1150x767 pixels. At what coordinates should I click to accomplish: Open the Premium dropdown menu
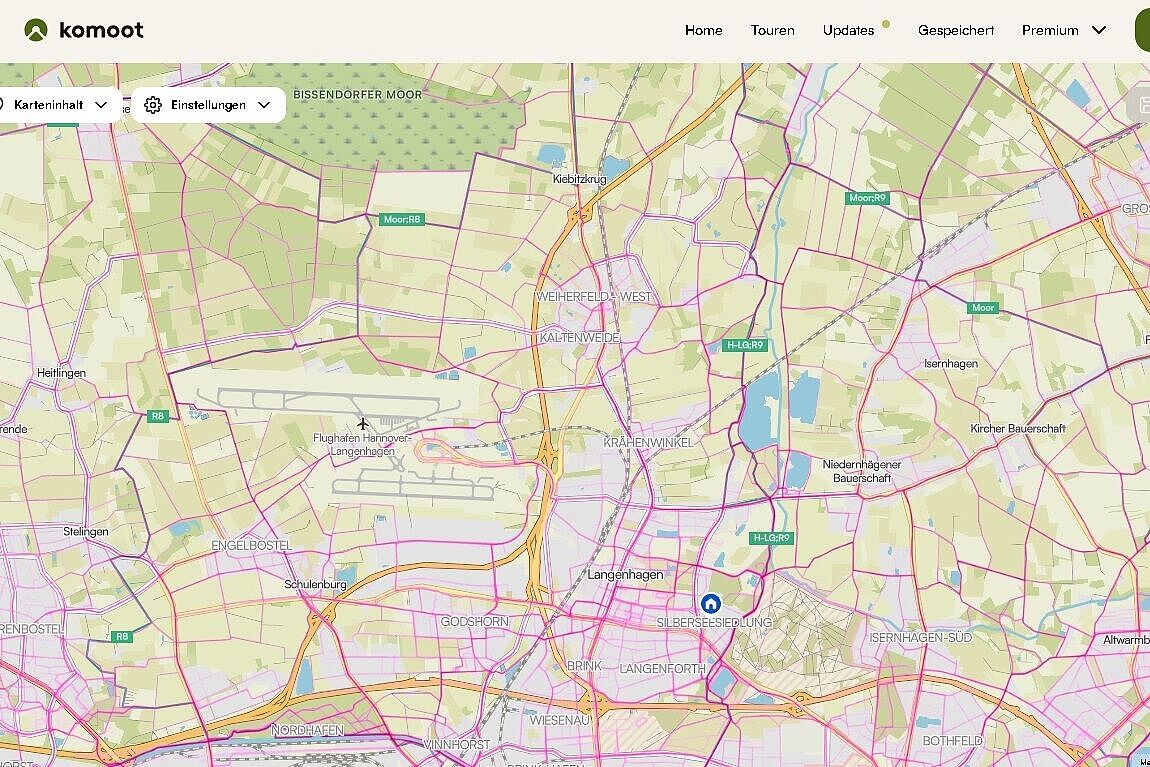[1062, 31]
